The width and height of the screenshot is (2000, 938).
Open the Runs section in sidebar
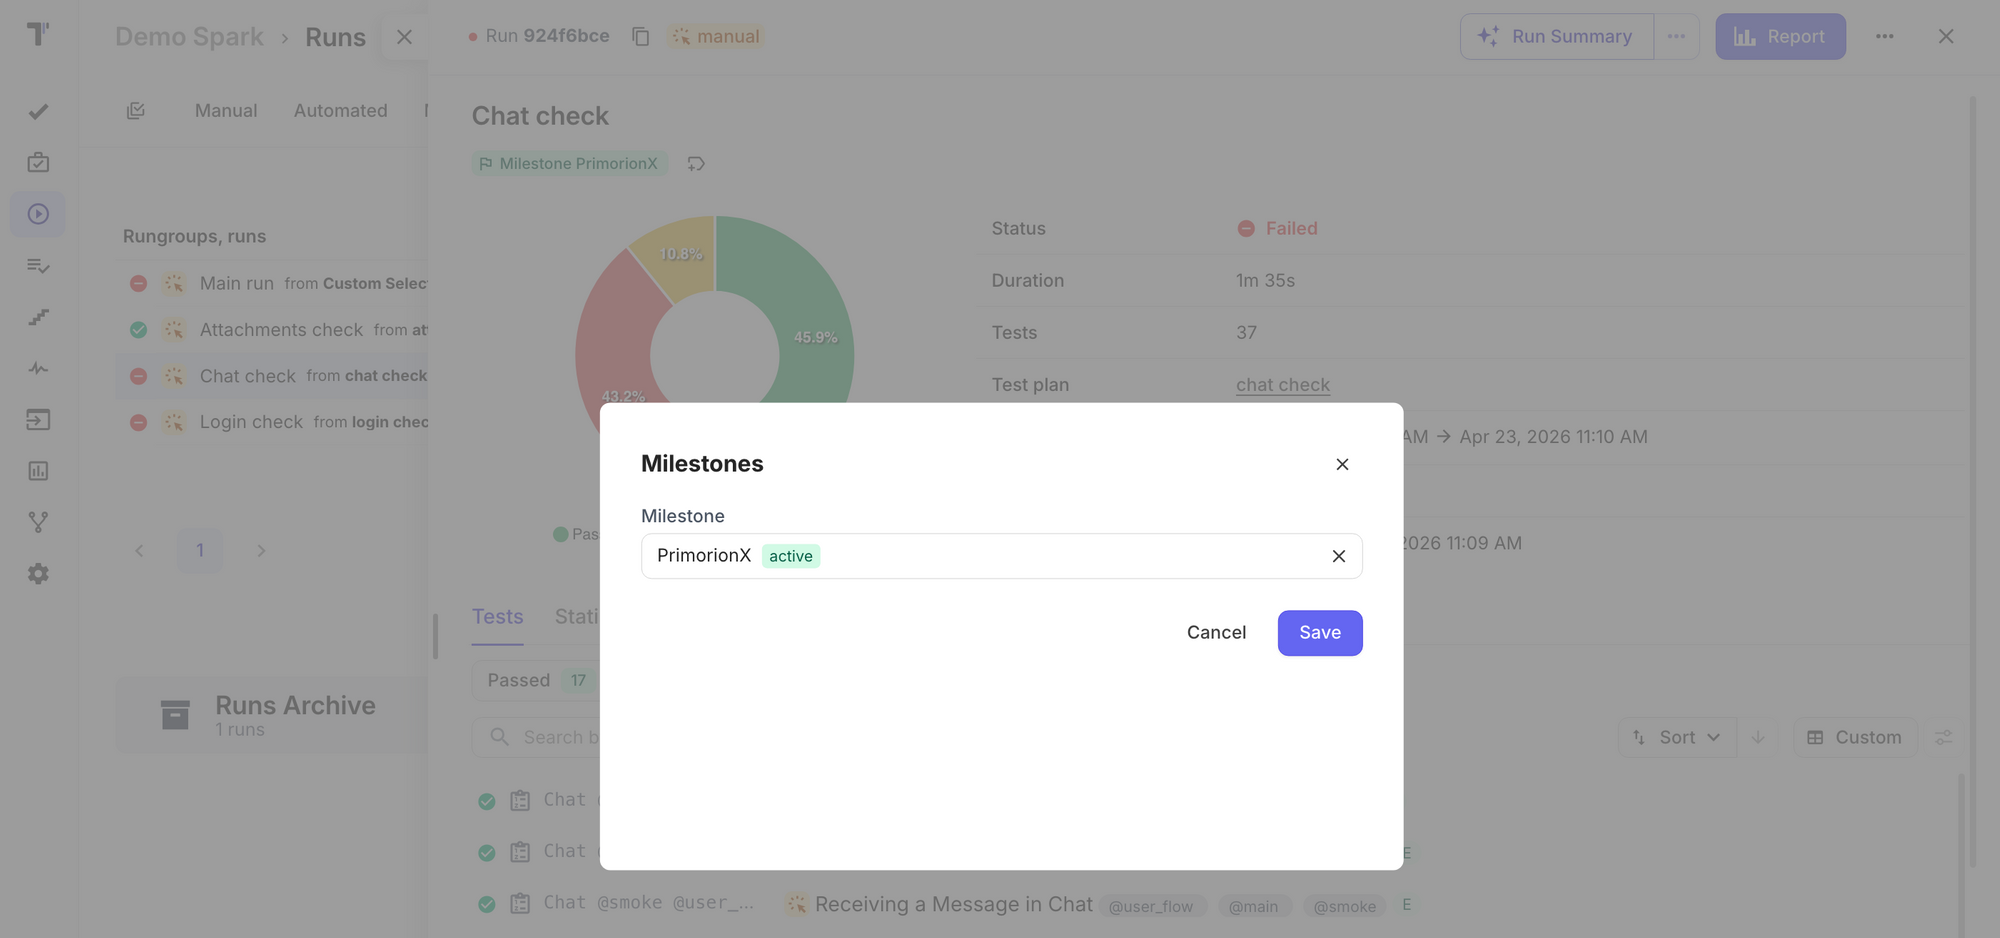38,214
